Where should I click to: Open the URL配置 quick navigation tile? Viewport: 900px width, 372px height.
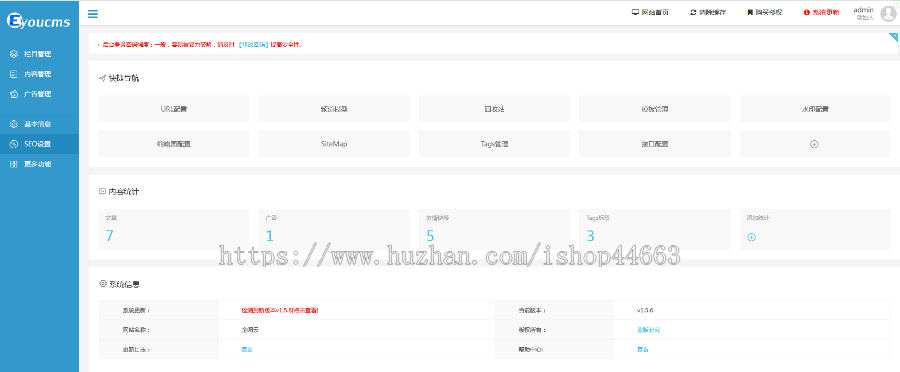(x=173, y=108)
